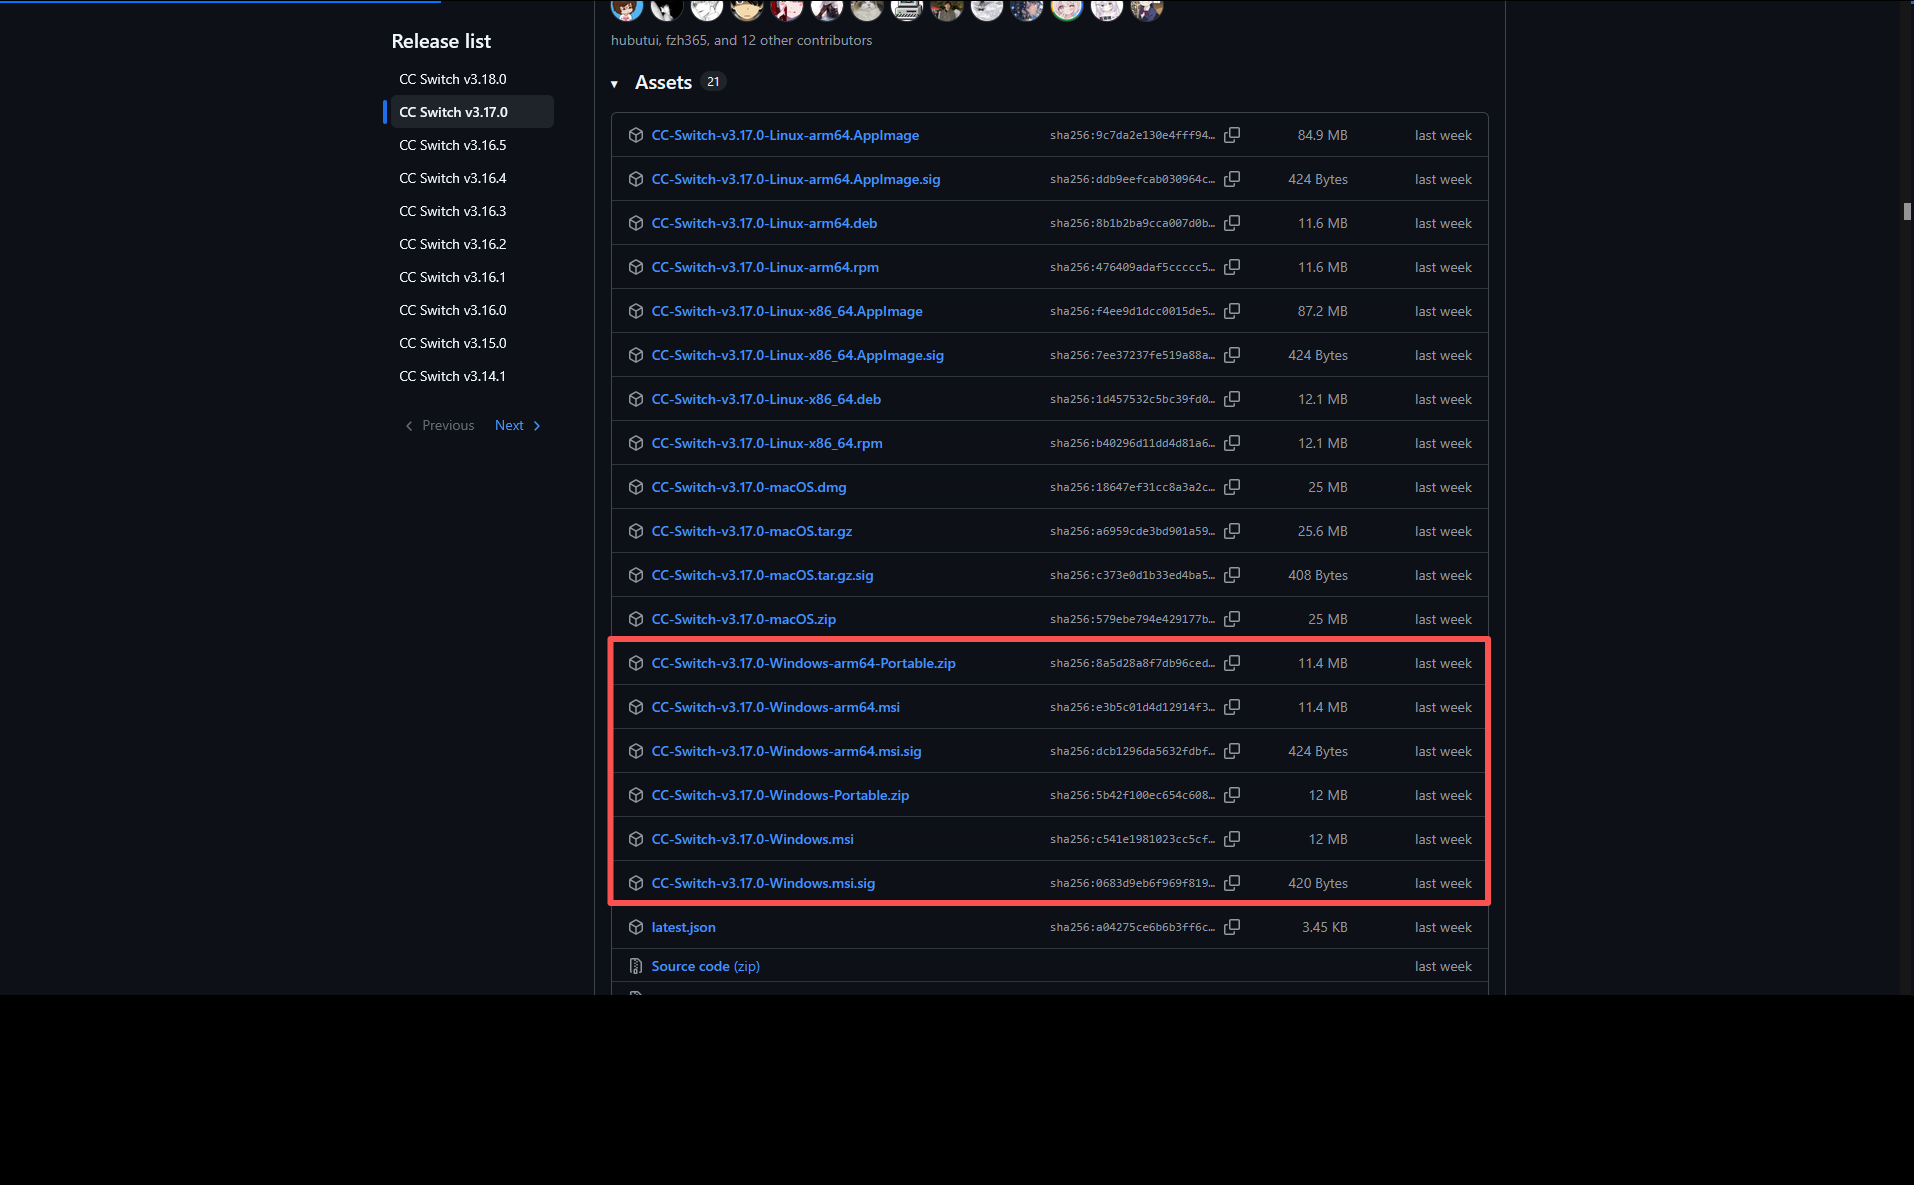Copy SHA256 of macOS.dmg asset
This screenshot has width=1914, height=1185.
[1232, 487]
